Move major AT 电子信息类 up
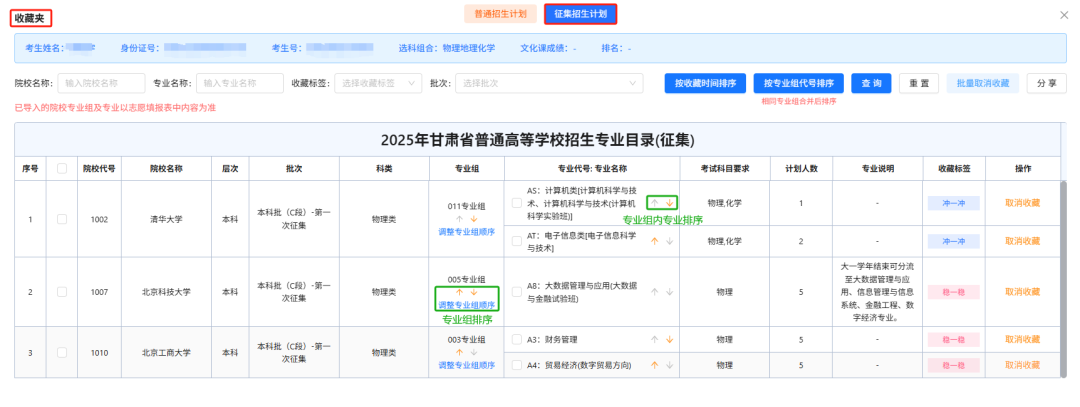The width and height of the screenshot is (1080, 407). pos(655,241)
